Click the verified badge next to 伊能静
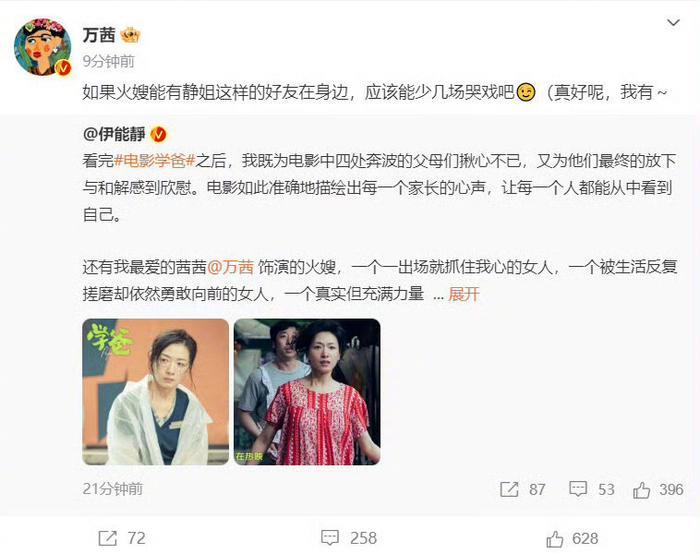This screenshot has width=700, height=554. (158, 134)
